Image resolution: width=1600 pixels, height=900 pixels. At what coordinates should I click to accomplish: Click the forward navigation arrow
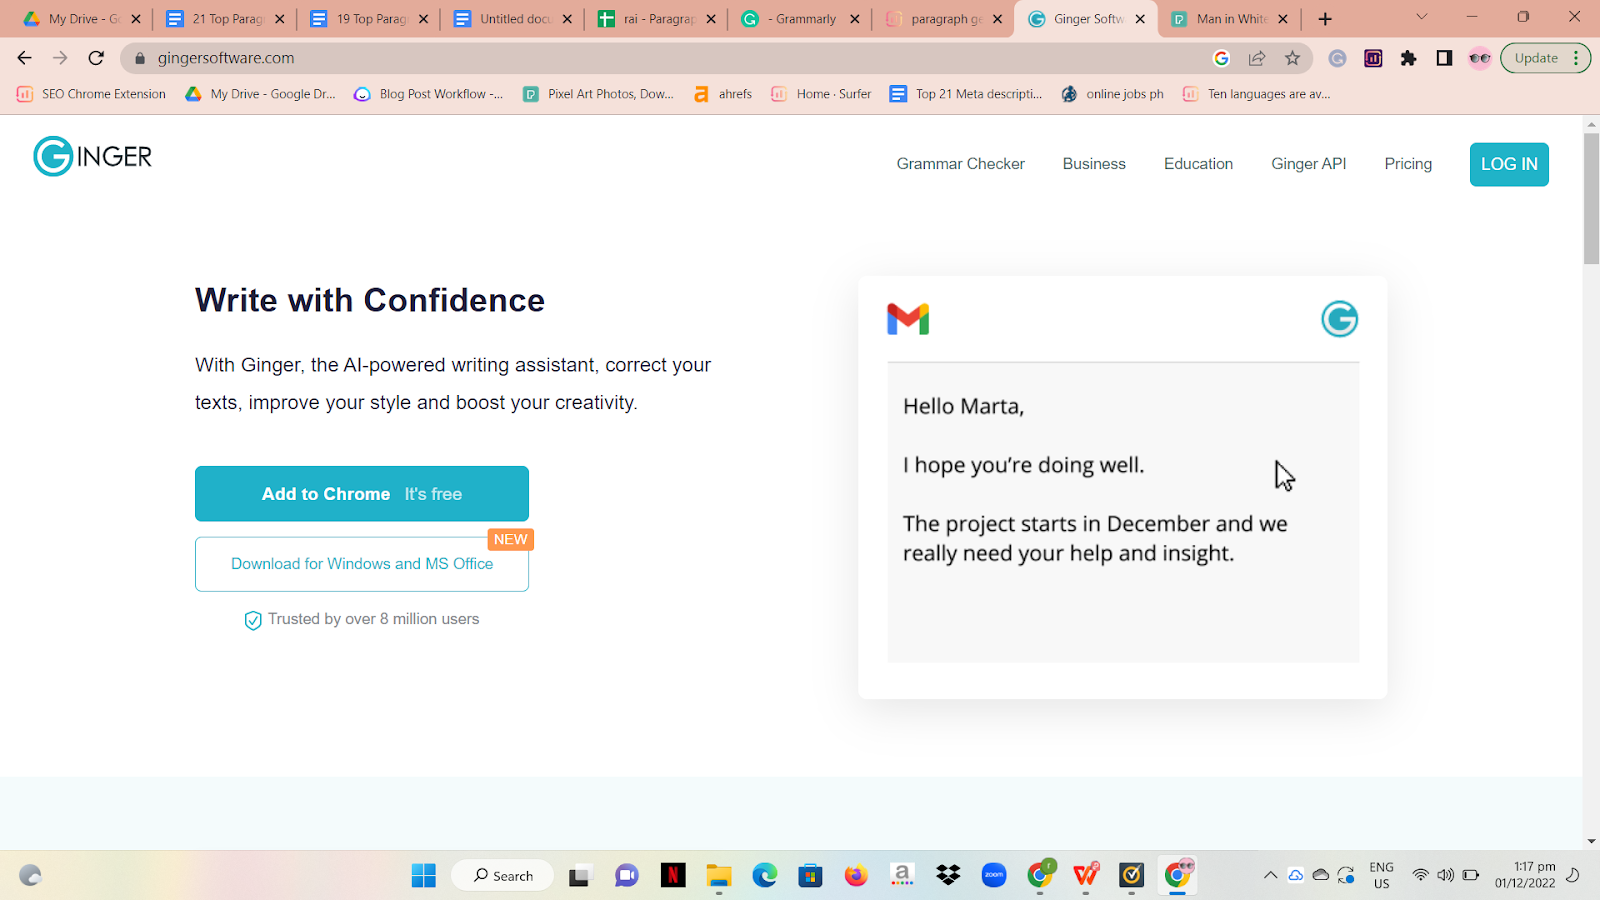pos(60,58)
